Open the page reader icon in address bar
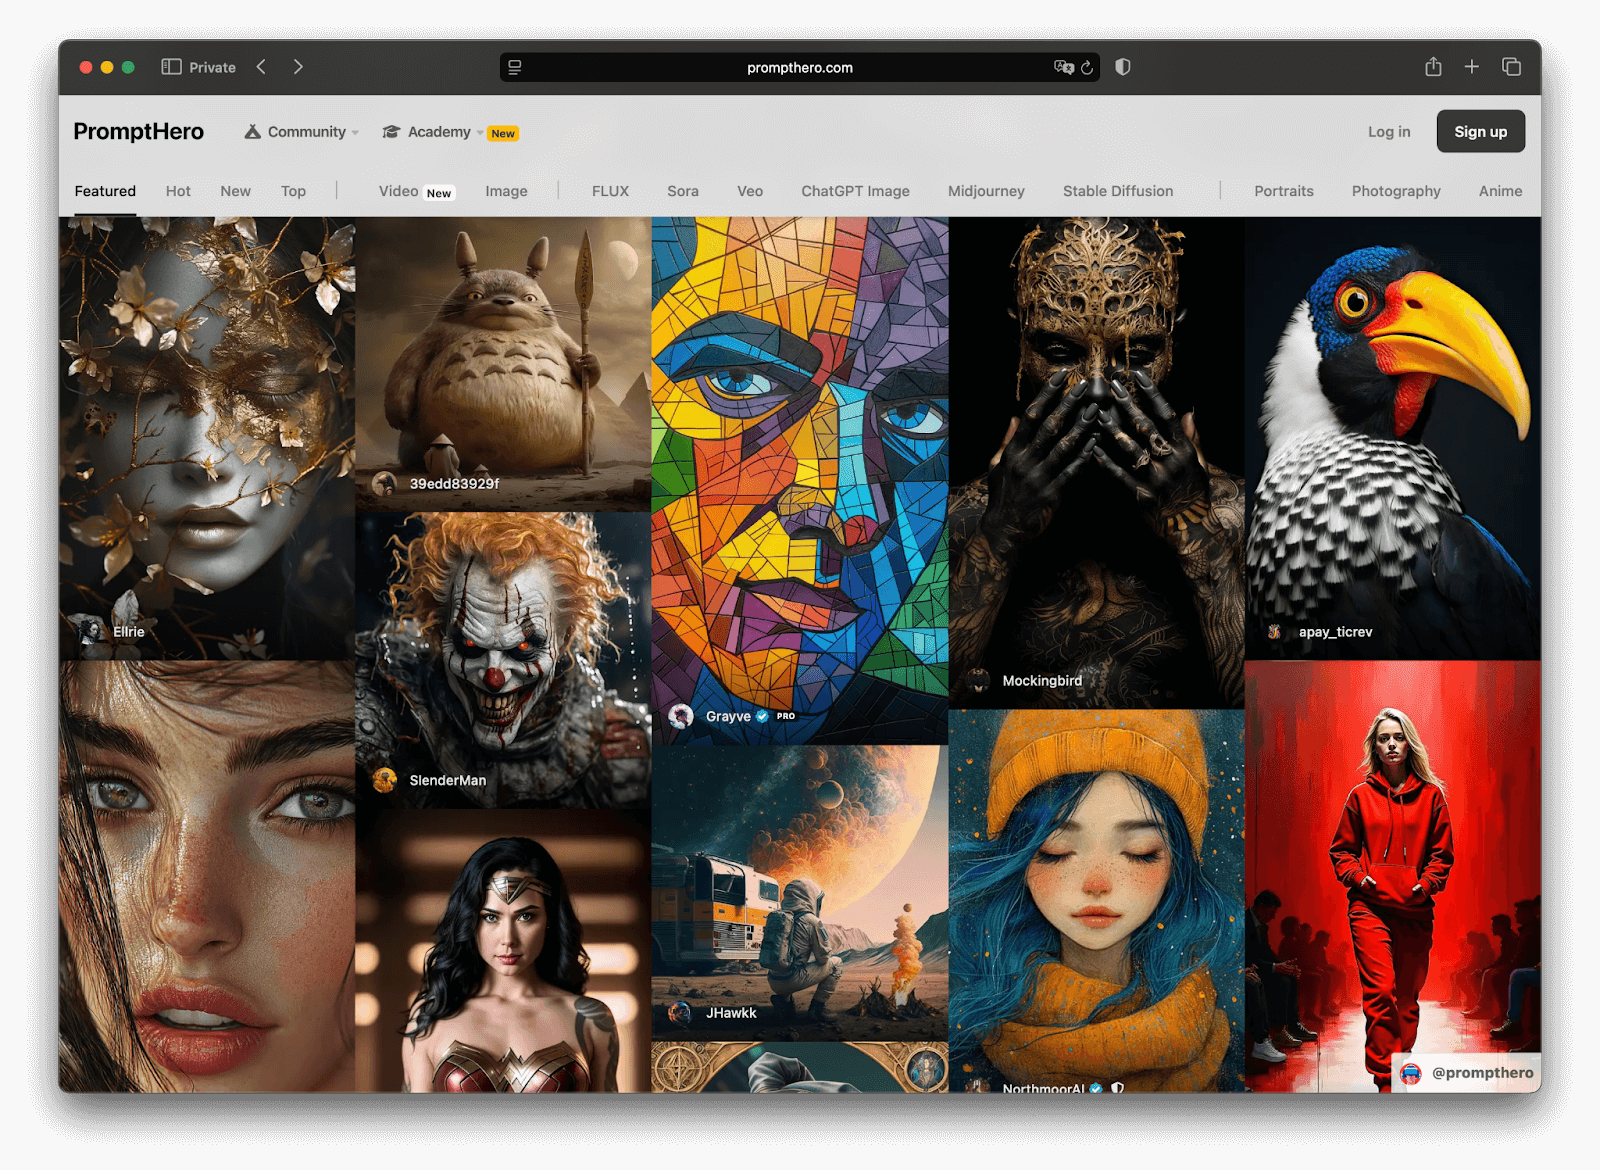This screenshot has height=1170, width=1600. 515,68
